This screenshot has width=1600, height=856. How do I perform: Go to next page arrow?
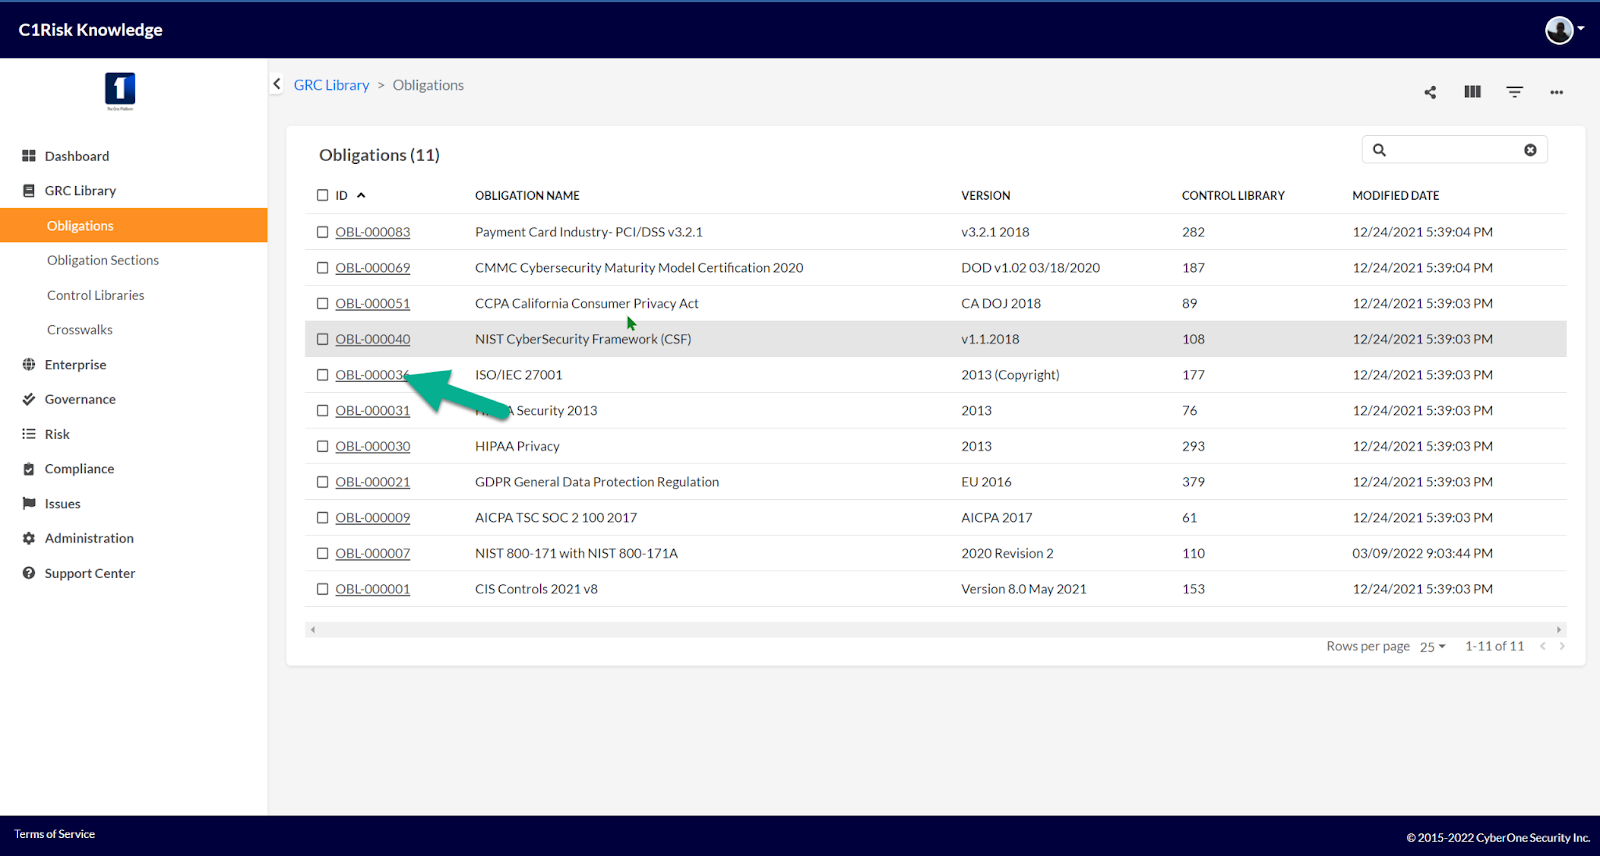(1562, 646)
